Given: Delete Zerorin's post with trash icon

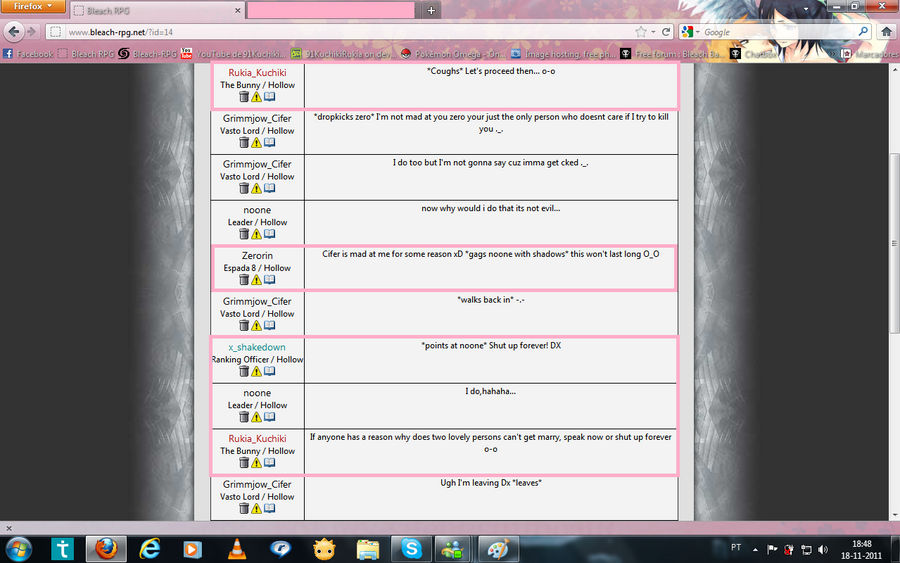Looking at the screenshot, I should coord(244,279).
